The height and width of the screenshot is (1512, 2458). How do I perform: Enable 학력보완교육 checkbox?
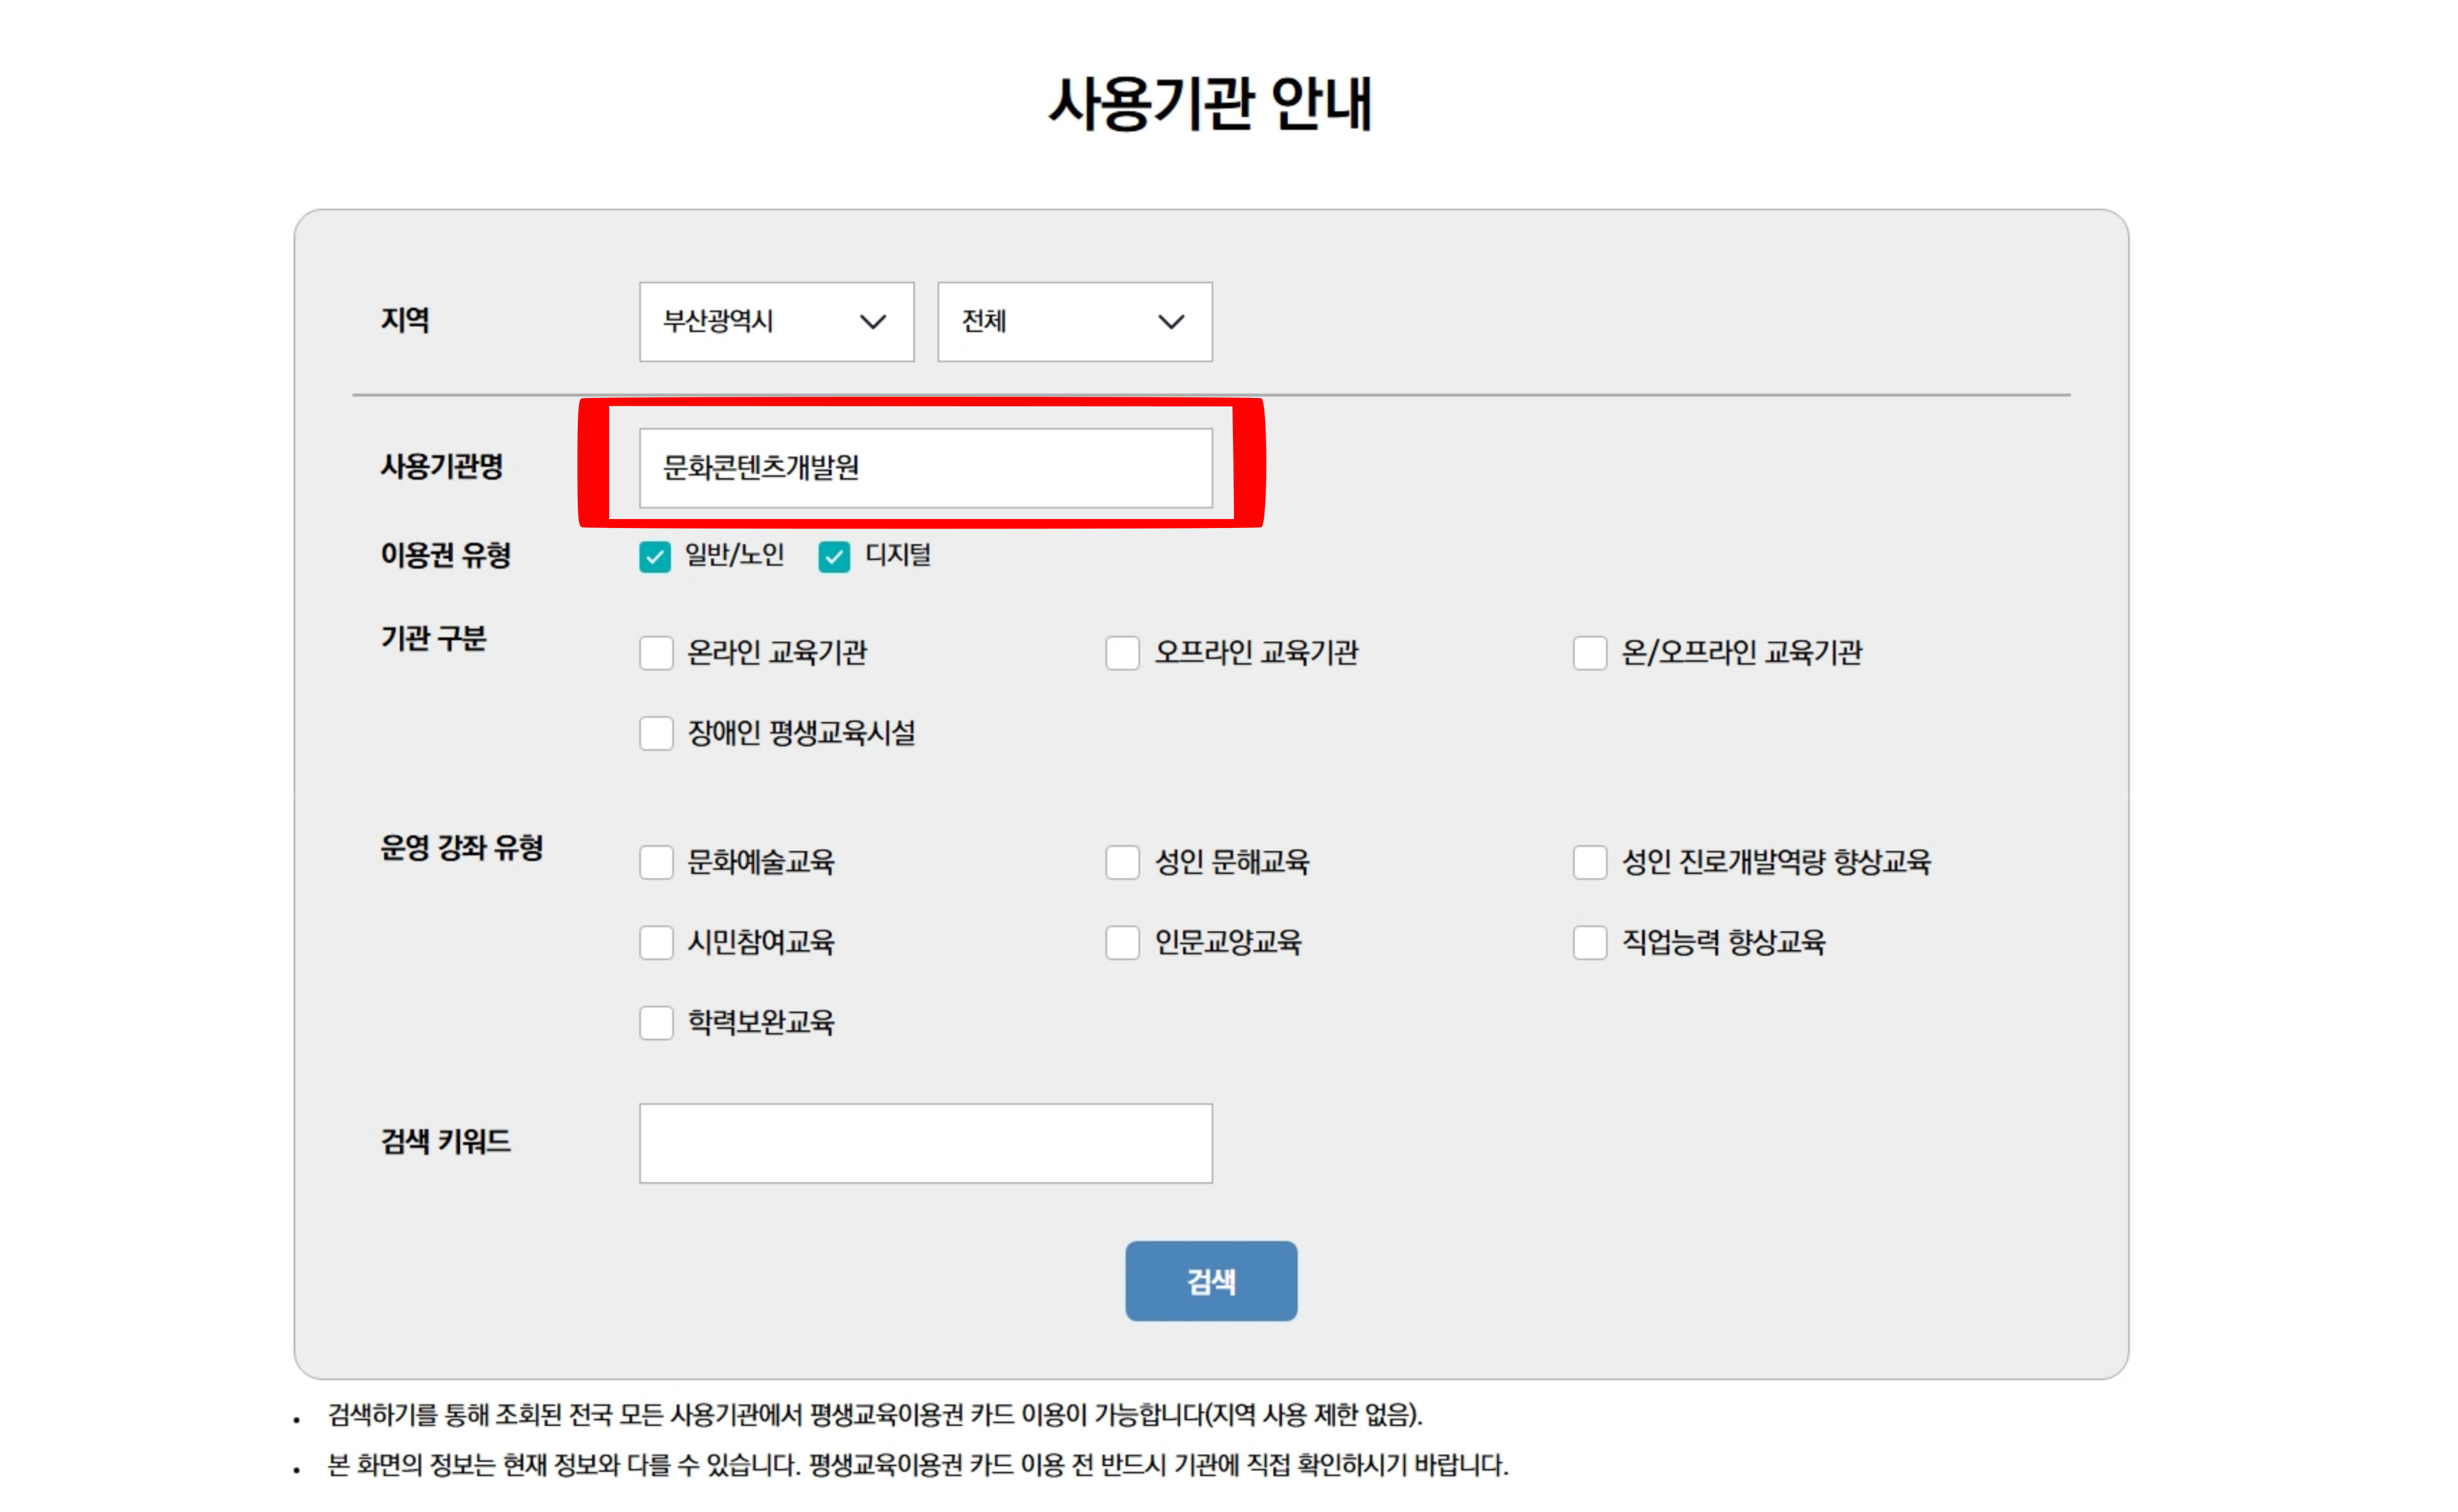[x=656, y=1023]
